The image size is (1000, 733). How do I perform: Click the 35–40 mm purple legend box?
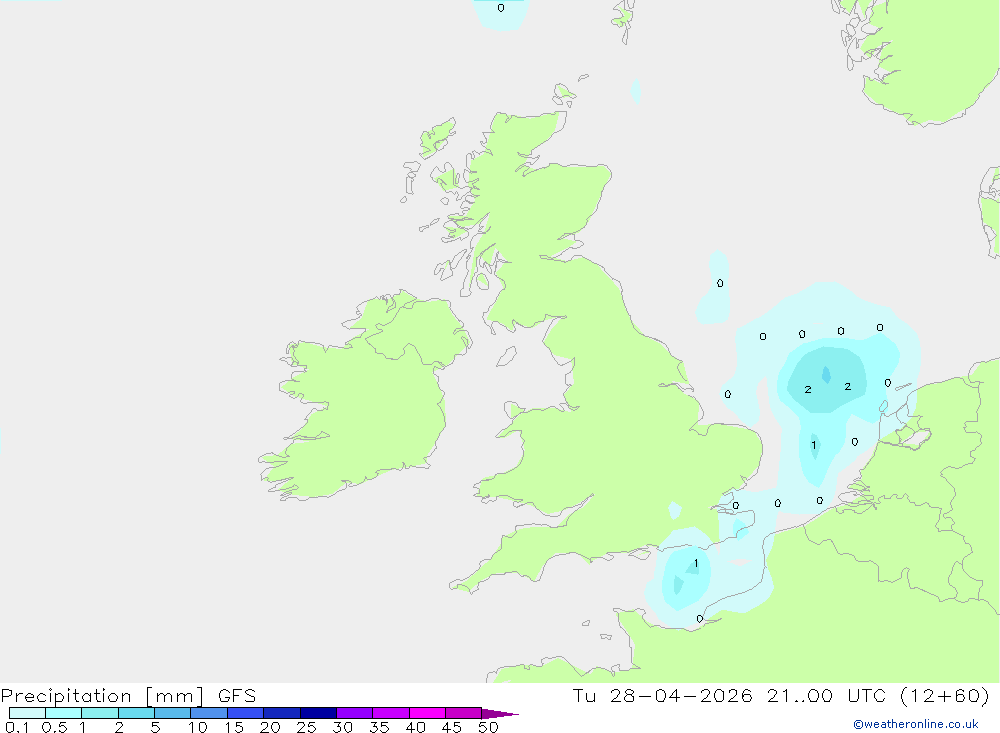pos(391,713)
